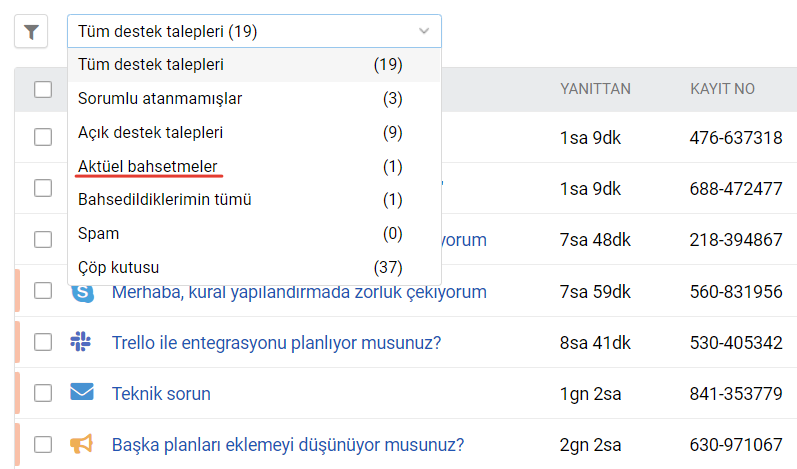Select Açık destek talepleri option
Viewport: 797px width, 469px height.
tap(150, 132)
